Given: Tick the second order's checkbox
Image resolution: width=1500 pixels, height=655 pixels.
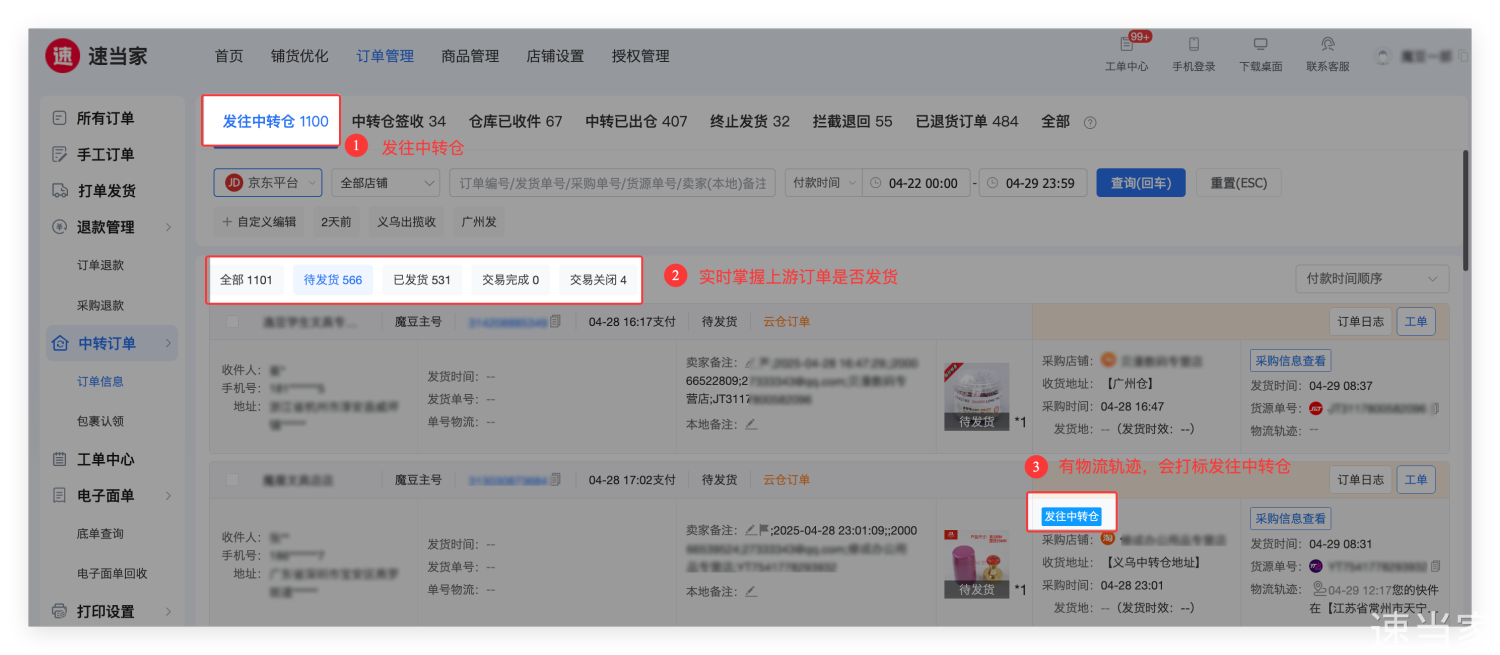Looking at the screenshot, I should coord(233,480).
